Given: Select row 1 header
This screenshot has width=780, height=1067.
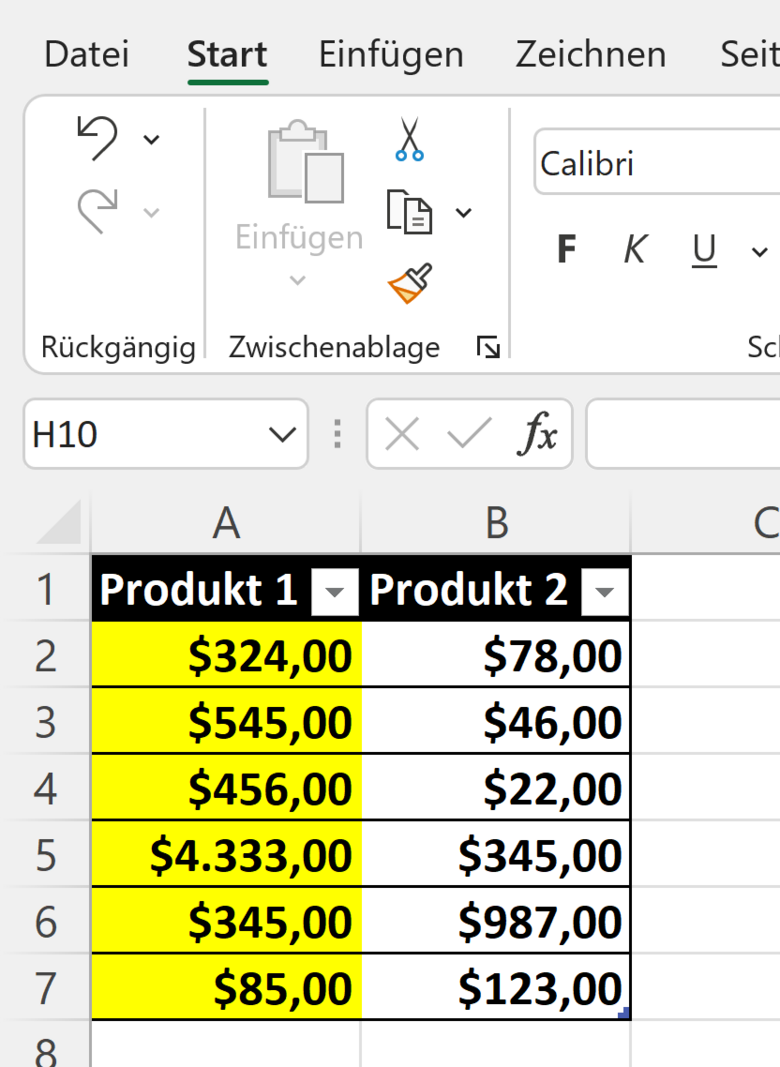Looking at the screenshot, I should pyautogui.click(x=46, y=589).
